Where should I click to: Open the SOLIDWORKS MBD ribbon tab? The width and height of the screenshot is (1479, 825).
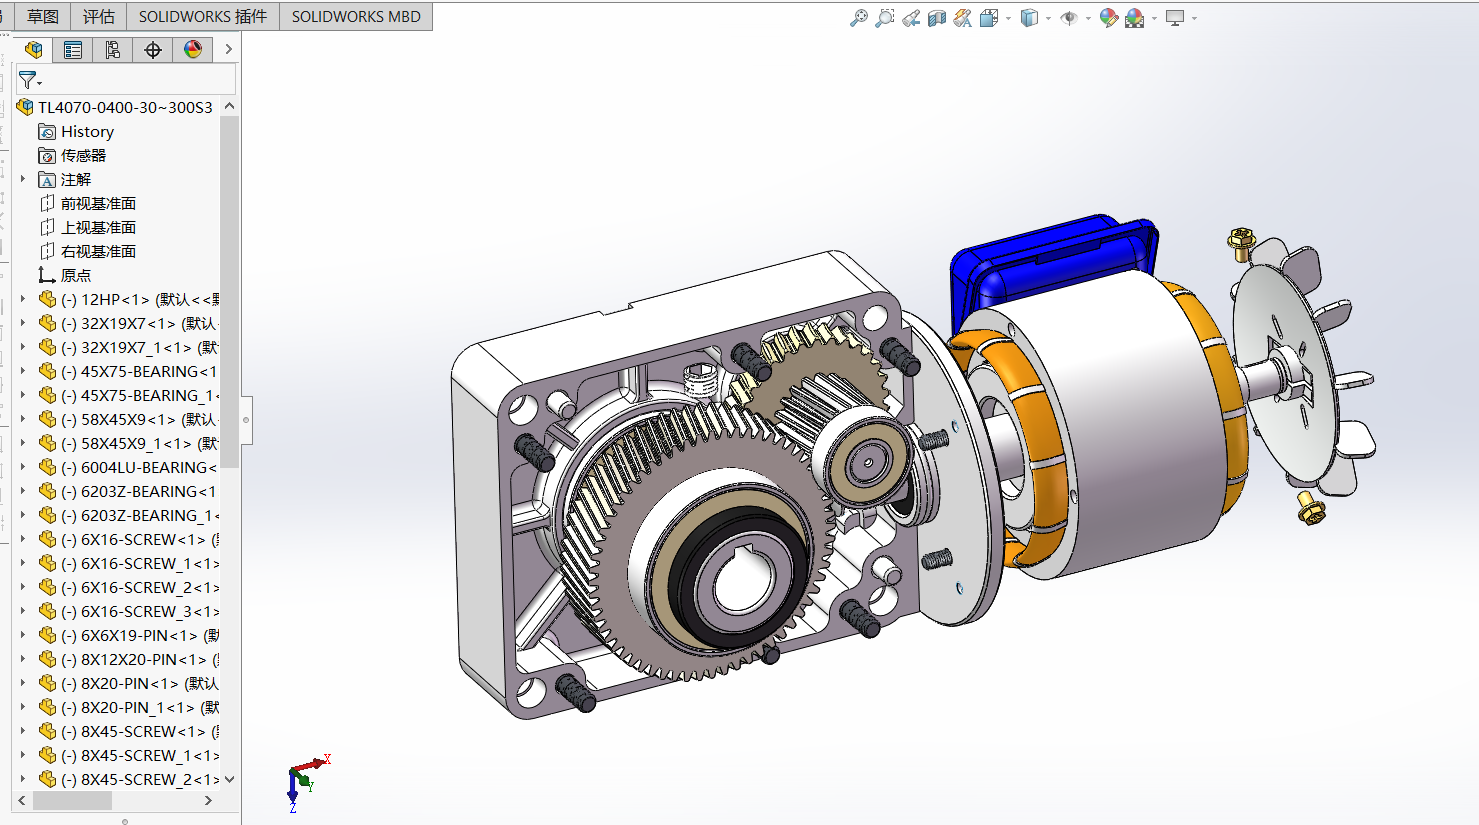(356, 16)
